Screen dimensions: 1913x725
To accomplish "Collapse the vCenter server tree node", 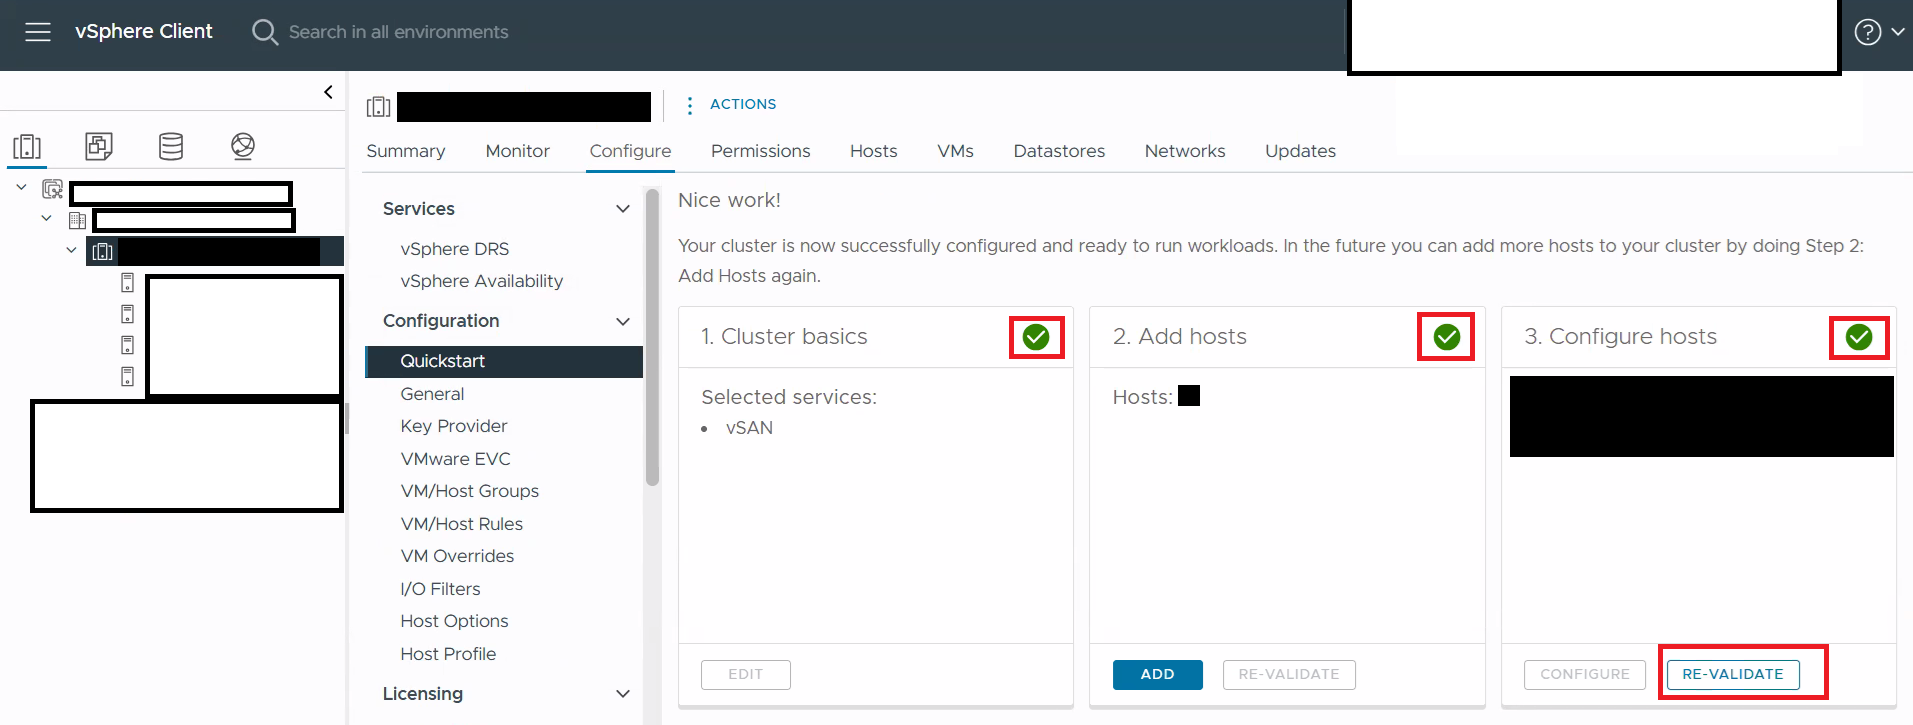I will (21, 187).
